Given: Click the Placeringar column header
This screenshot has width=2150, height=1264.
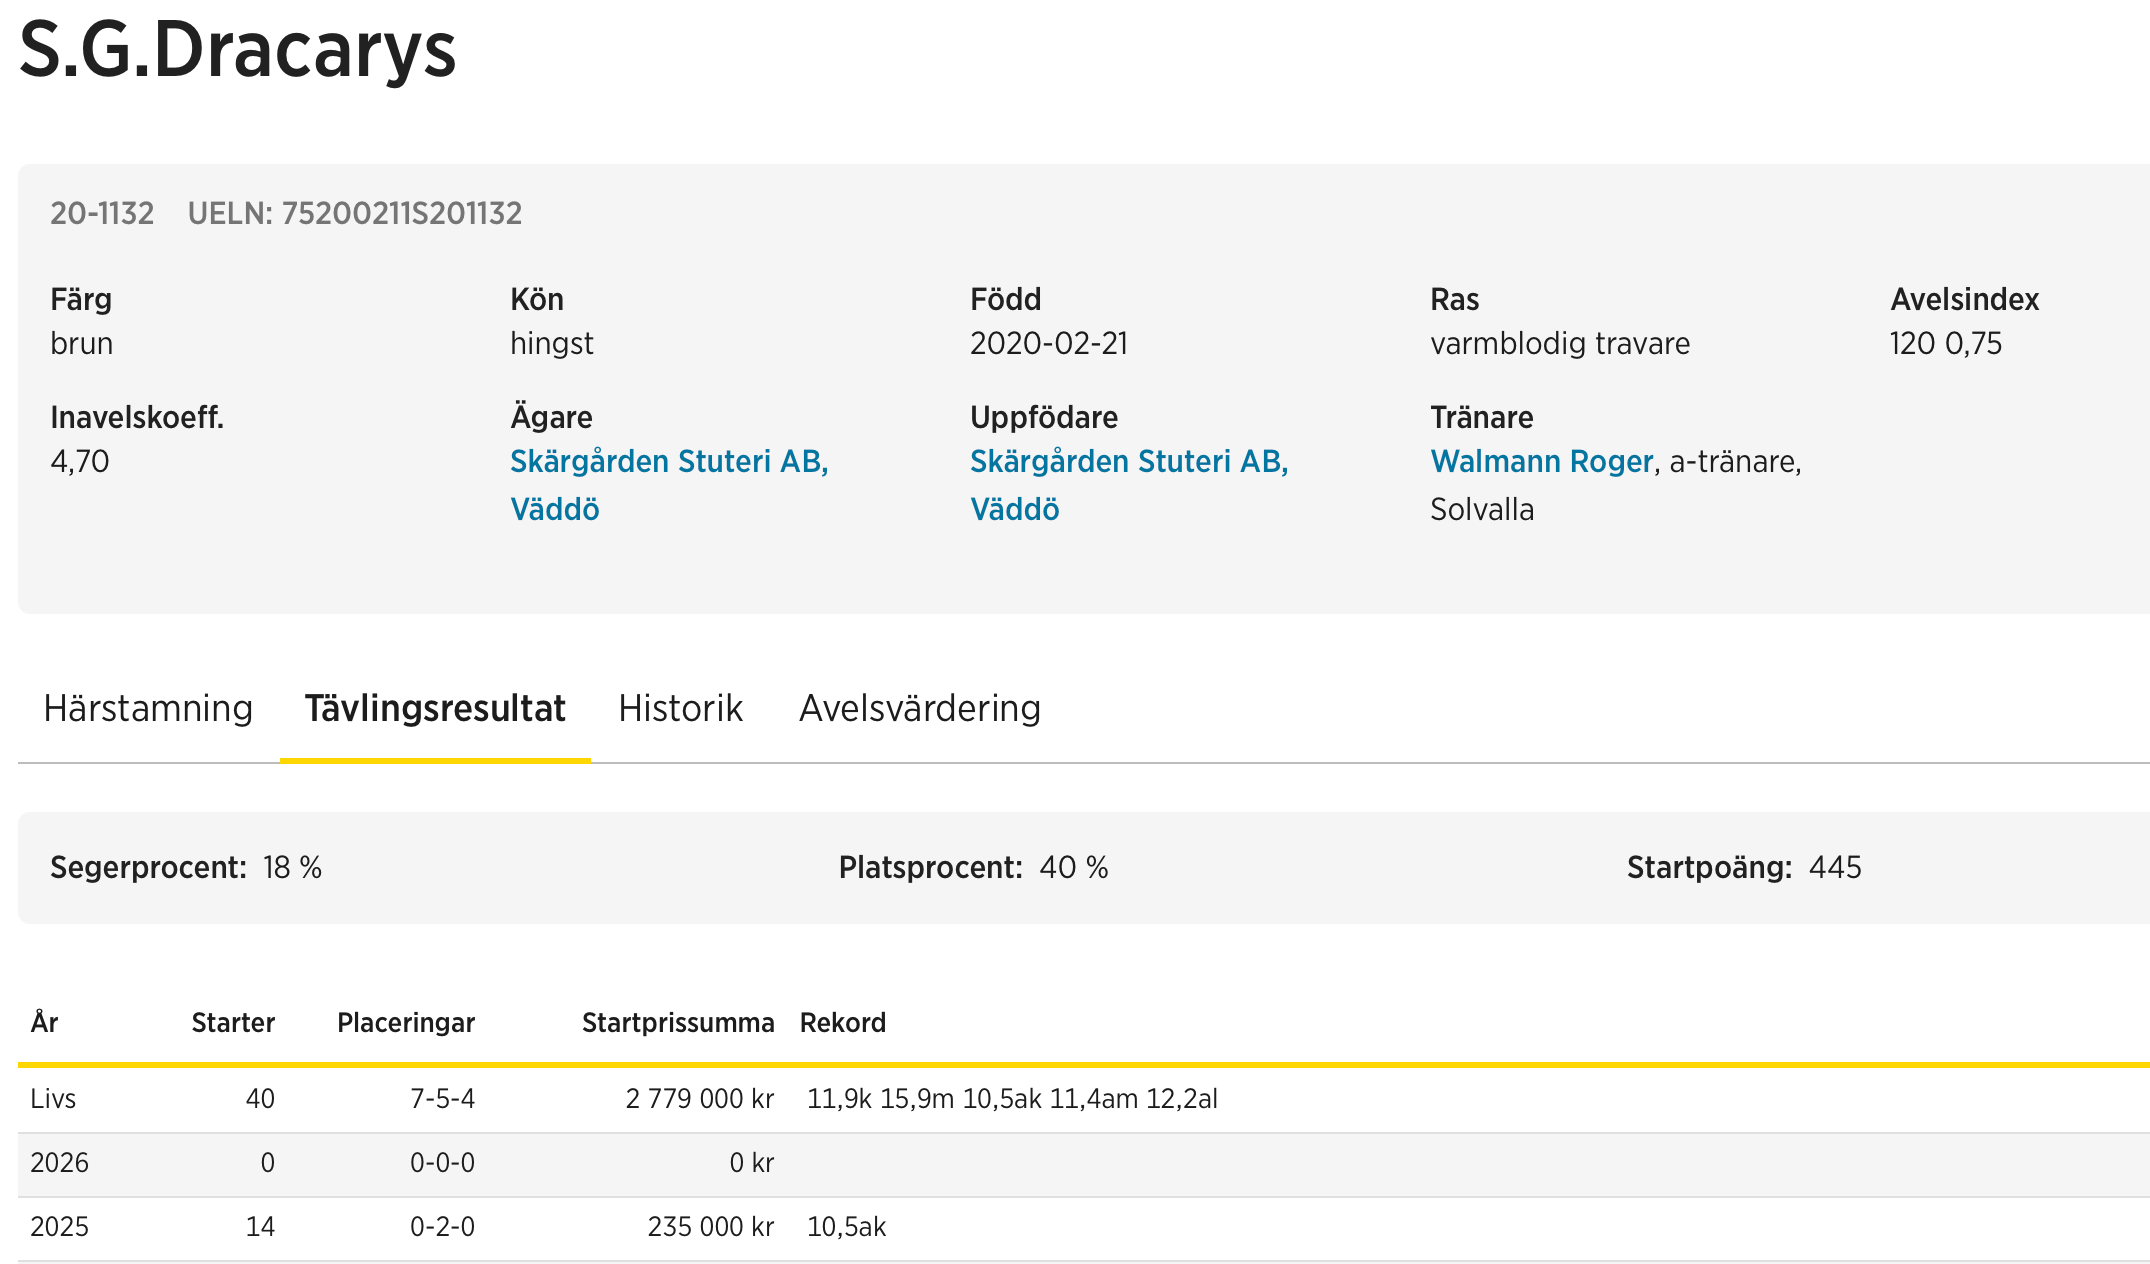Looking at the screenshot, I should coord(405,1022).
